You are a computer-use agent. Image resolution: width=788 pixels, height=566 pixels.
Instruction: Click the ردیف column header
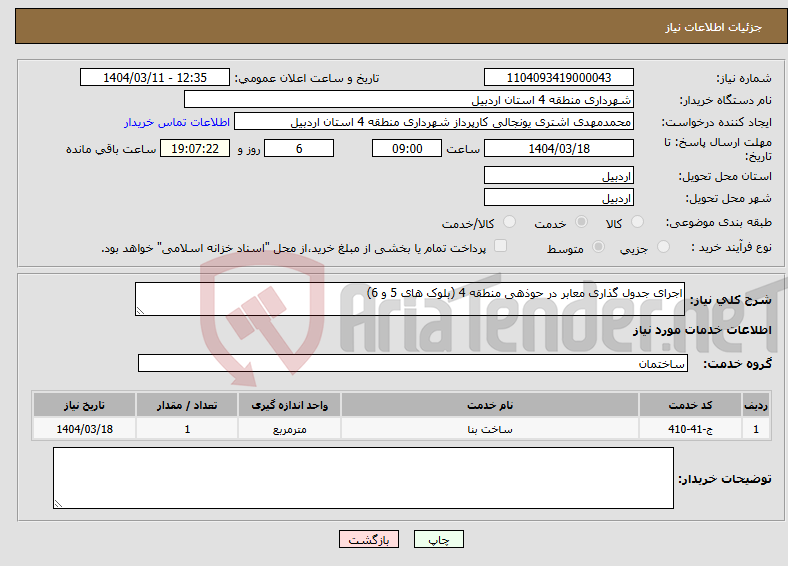pyautogui.click(x=756, y=405)
